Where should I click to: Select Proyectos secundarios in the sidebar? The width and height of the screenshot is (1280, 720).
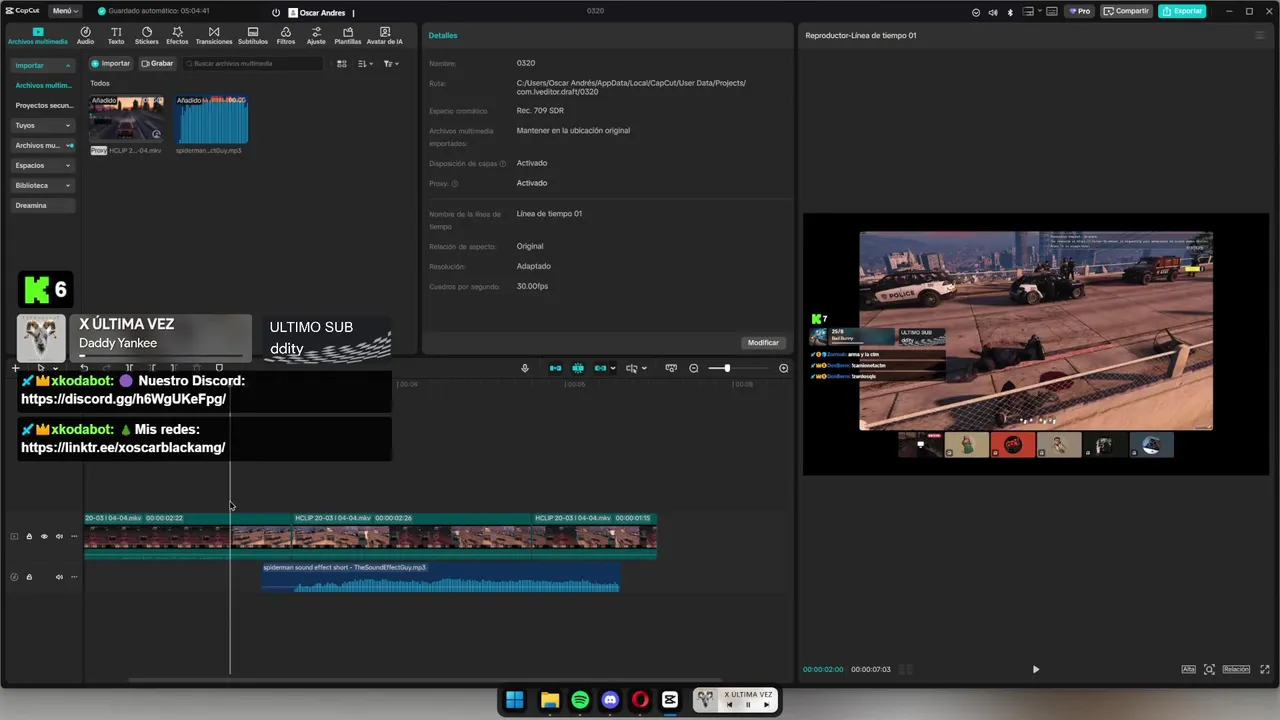44,105
